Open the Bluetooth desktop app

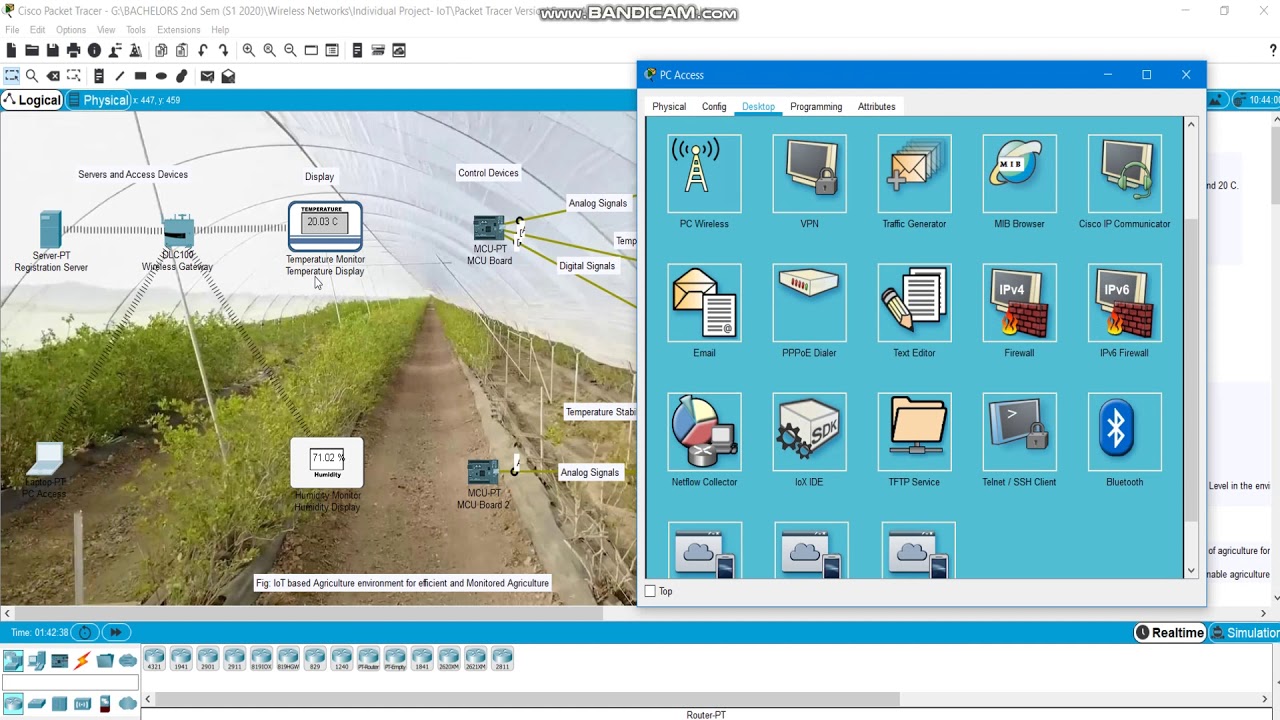pos(1124,431)
